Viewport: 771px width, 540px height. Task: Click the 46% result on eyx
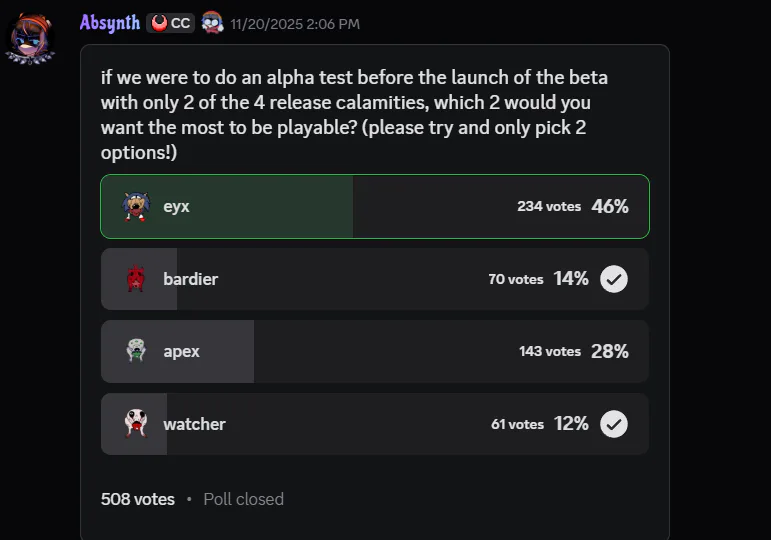609,207
